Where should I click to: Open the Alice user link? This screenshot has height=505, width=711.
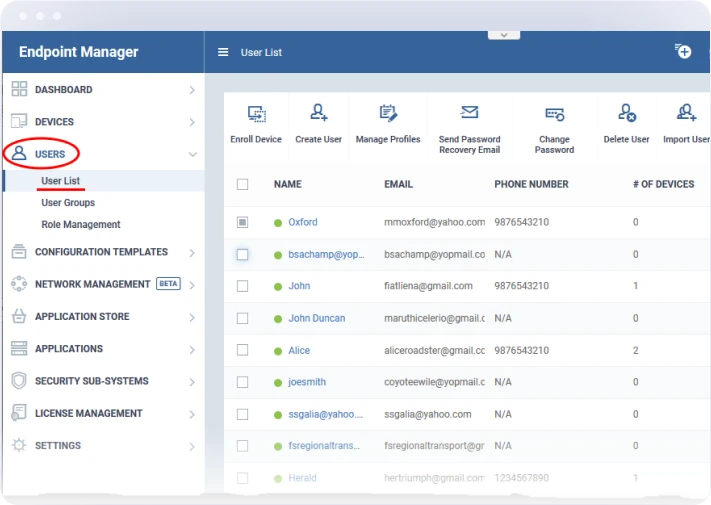point(299,351)
